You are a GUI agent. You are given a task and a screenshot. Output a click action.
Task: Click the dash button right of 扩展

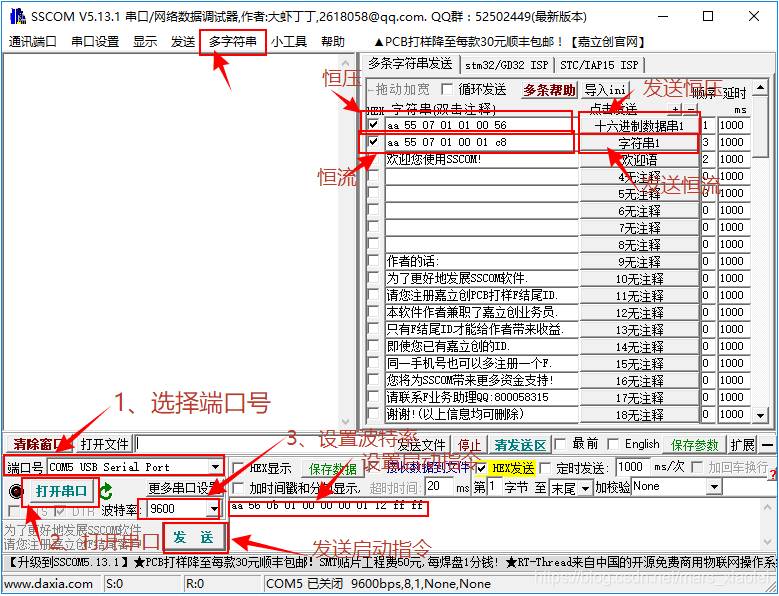point(768,445)
